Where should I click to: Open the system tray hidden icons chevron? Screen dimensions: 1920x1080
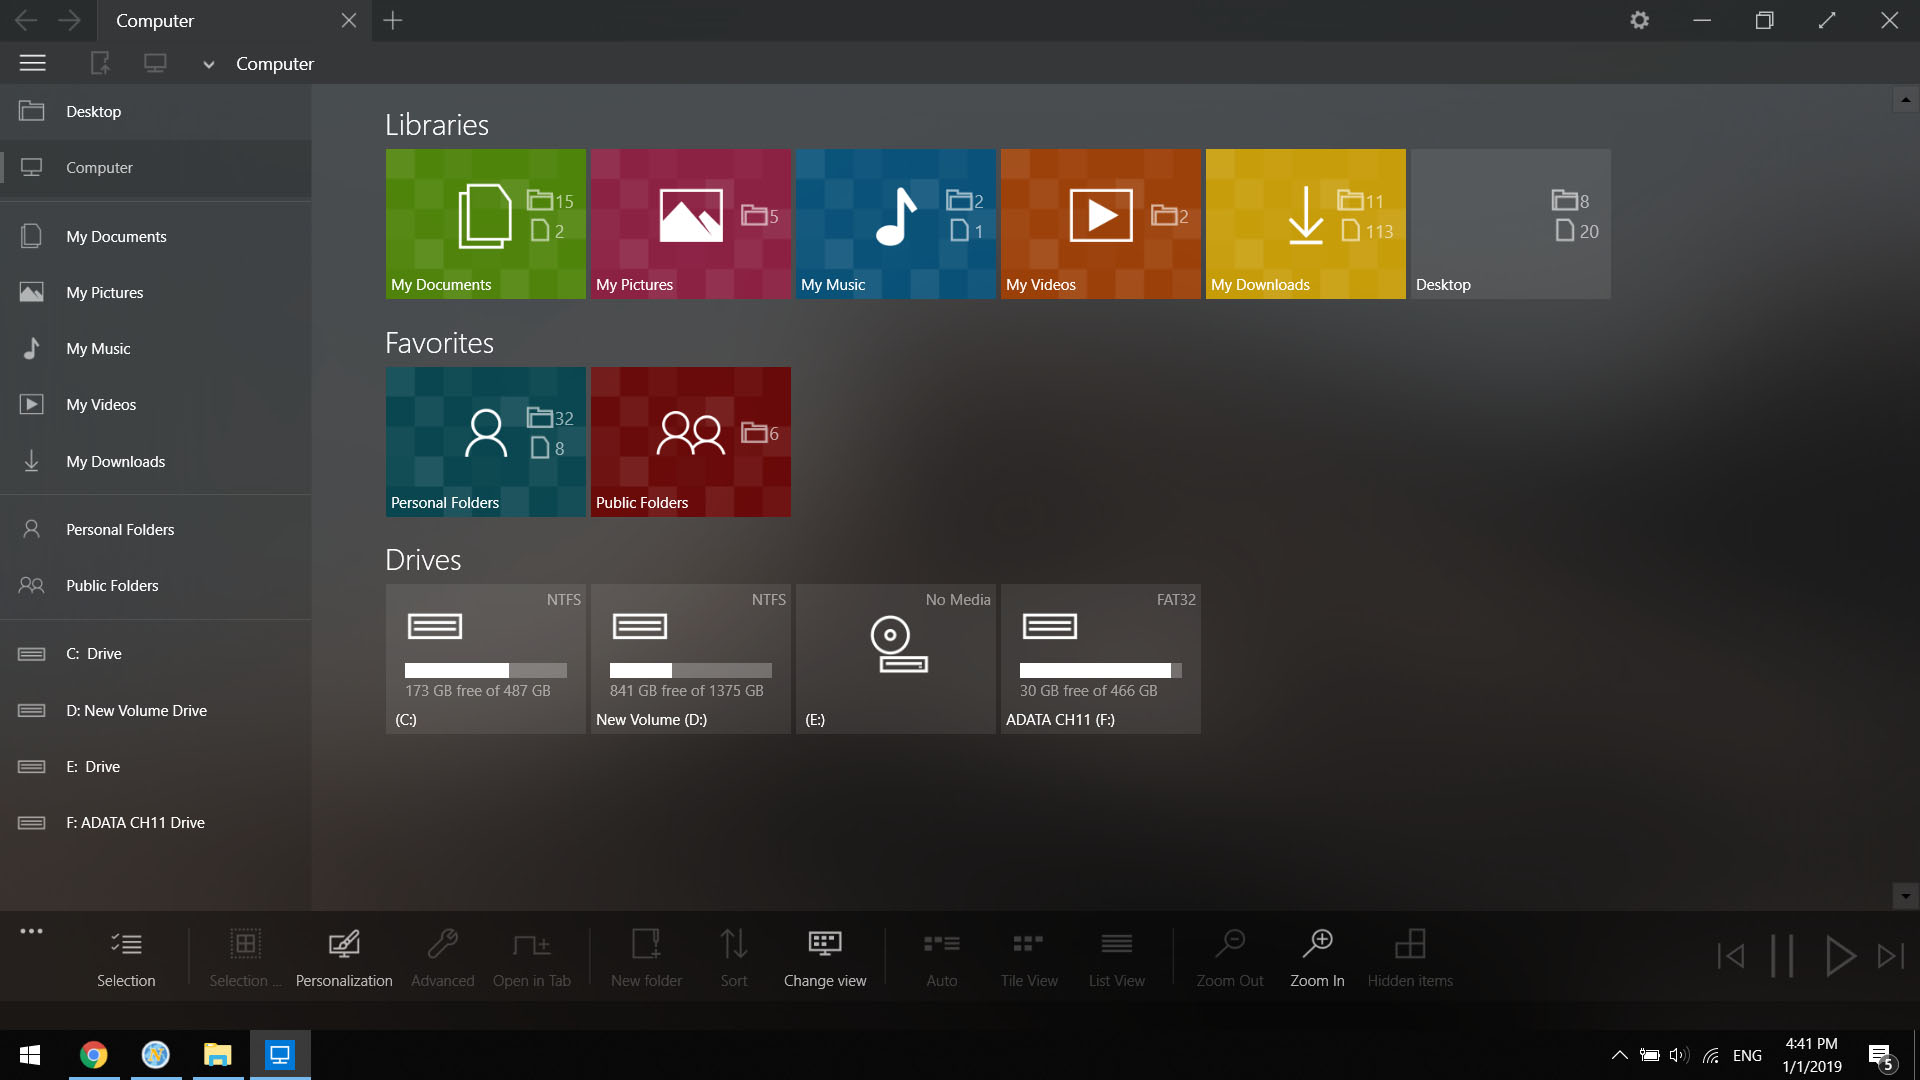(1619, 1055)
